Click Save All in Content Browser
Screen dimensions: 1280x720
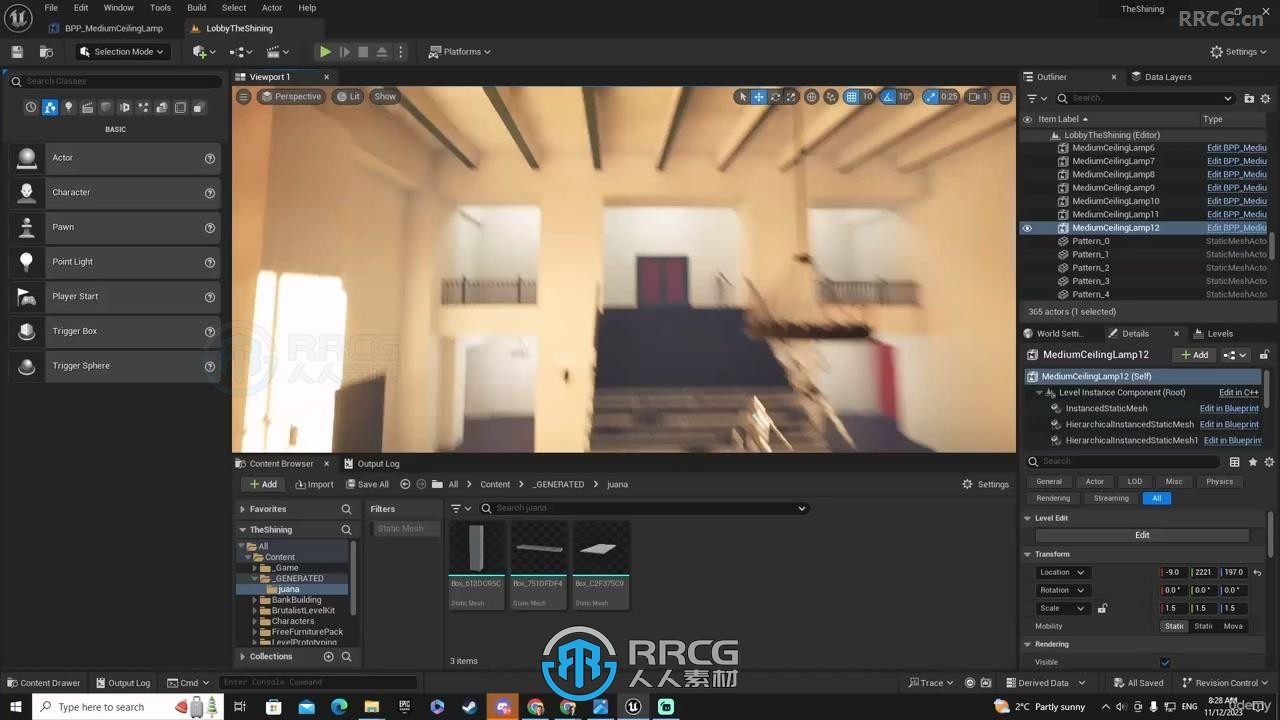(366, 484)
